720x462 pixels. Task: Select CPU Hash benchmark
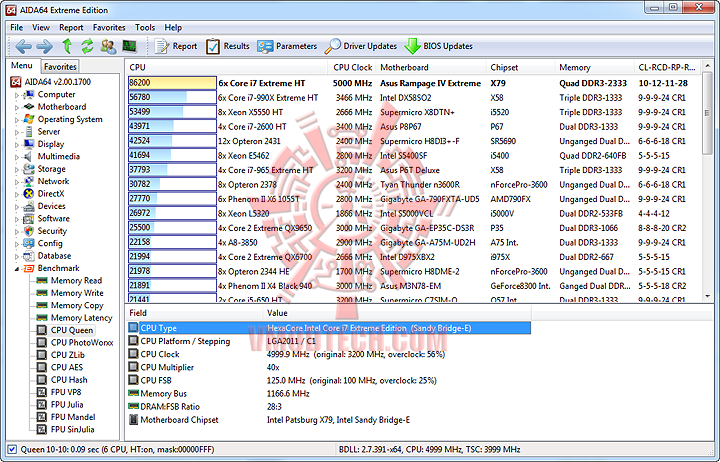(x=69, y=380)
